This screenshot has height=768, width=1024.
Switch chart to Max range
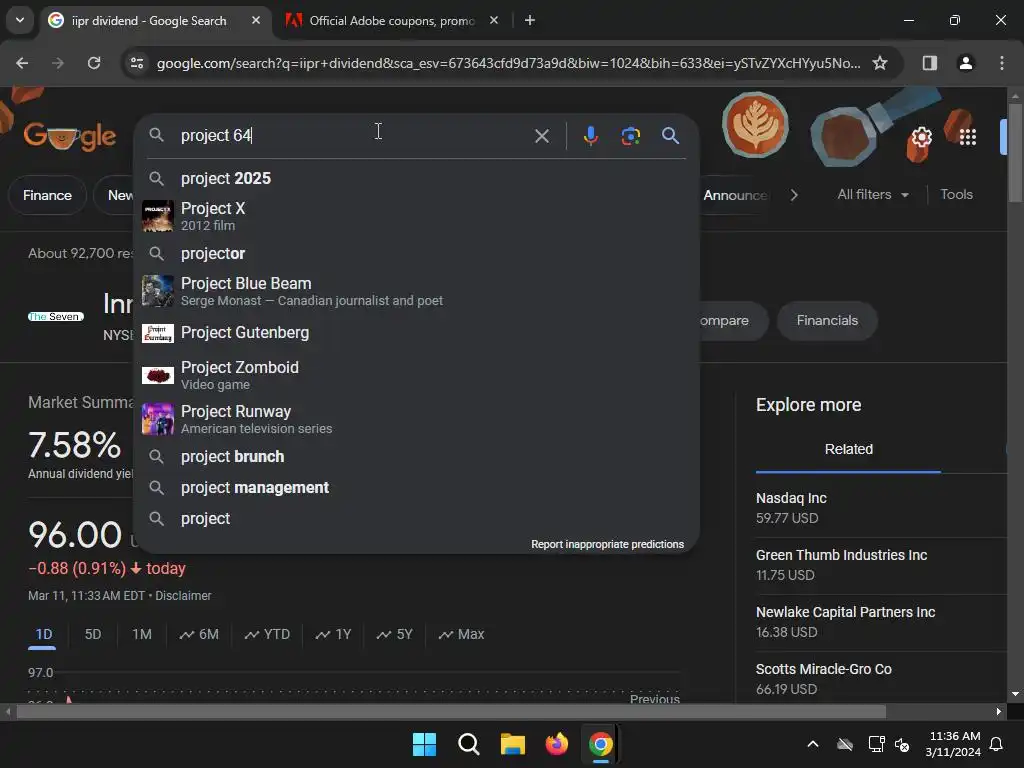(x=461, y=634)
